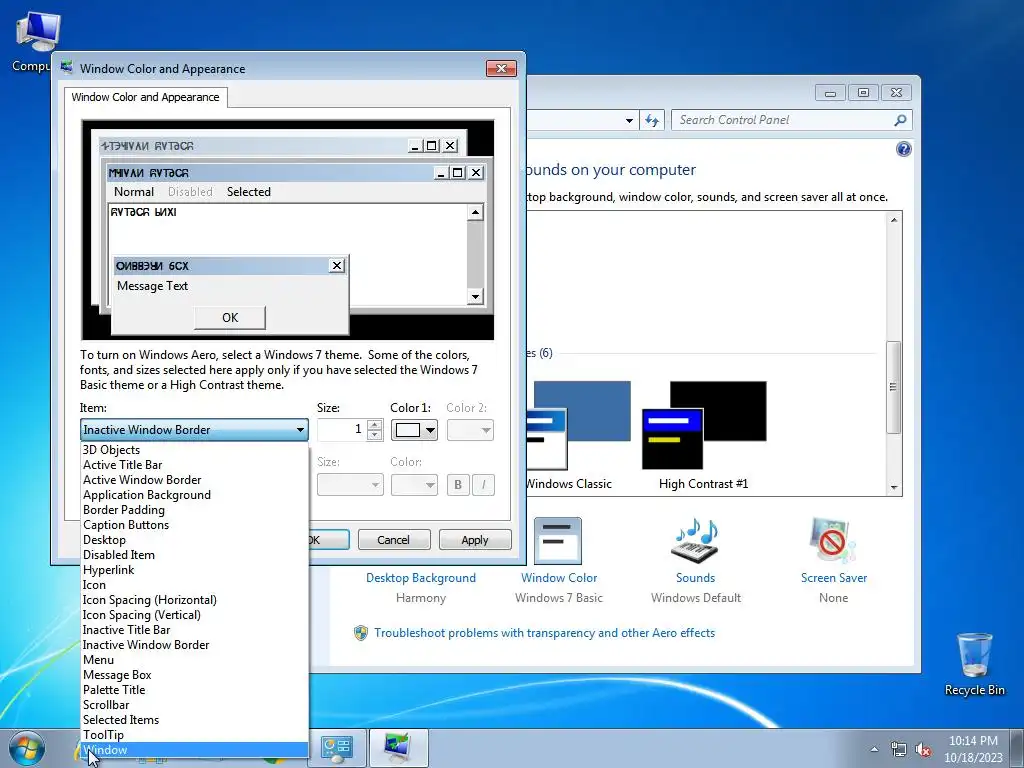This screenshot has width=1024, height=768.
Task: Open the Screen Saver icon
Action: 833,541
